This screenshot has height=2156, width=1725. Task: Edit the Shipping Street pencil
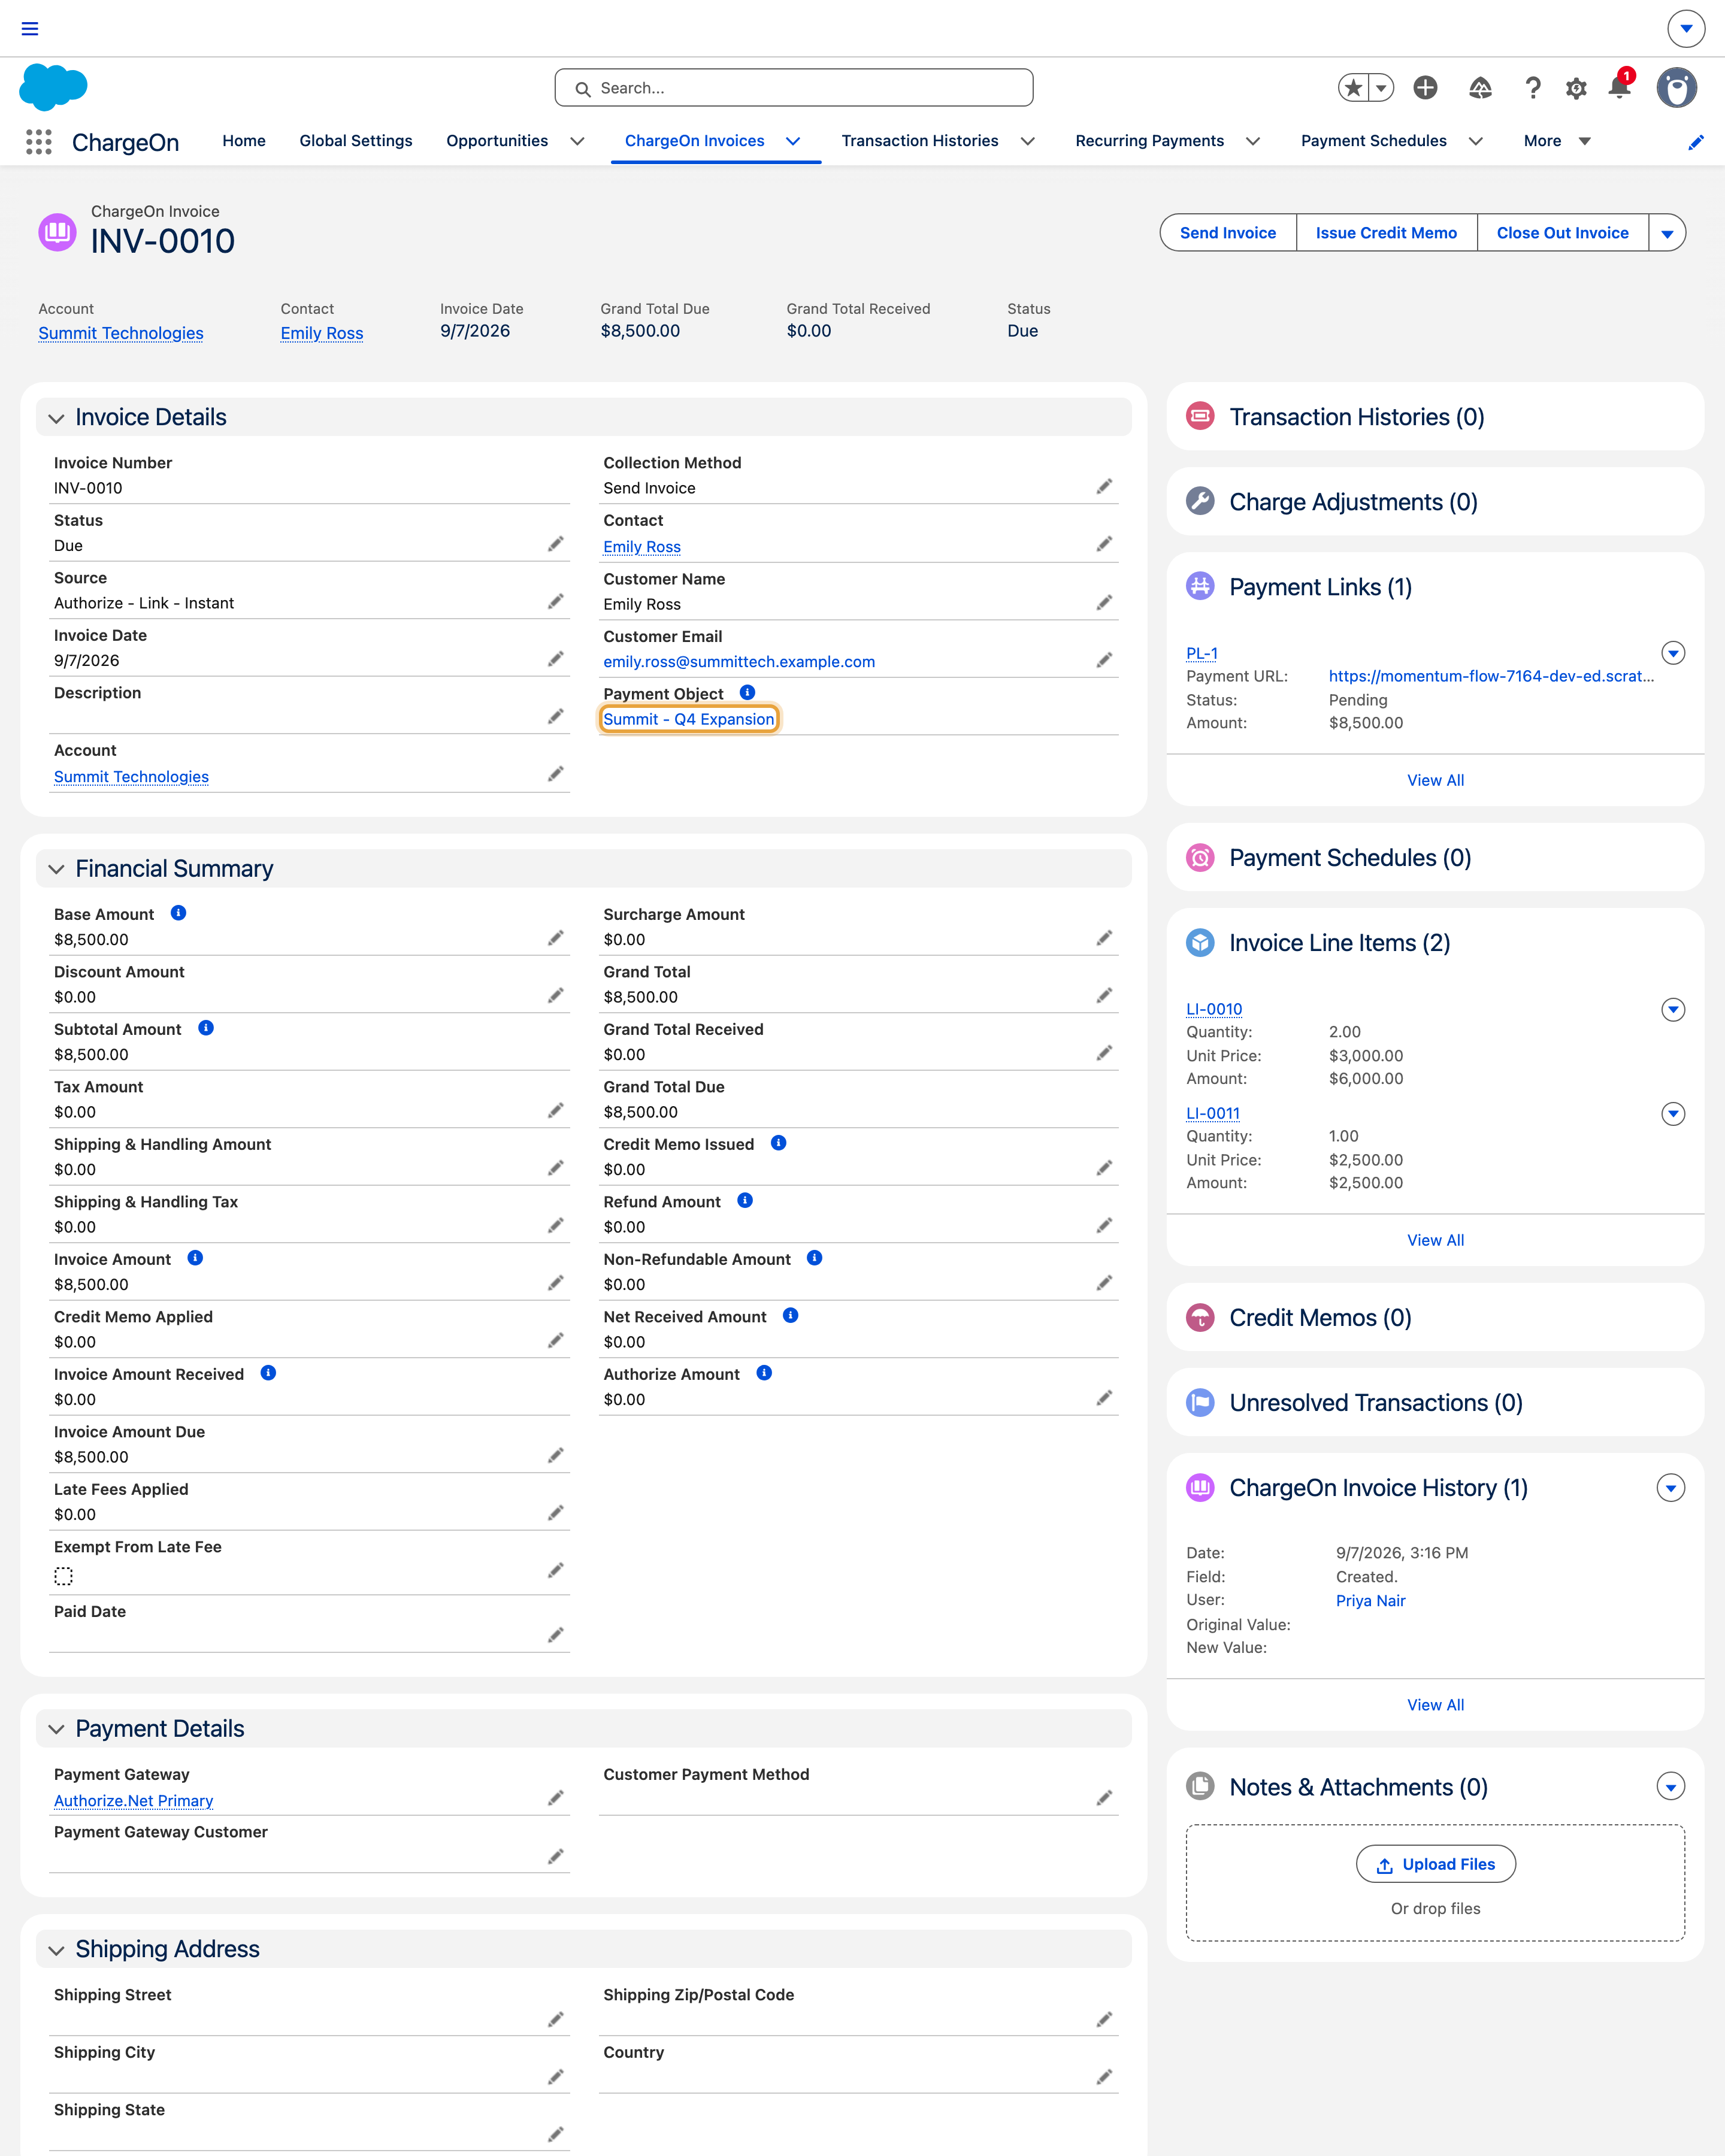556,2020
